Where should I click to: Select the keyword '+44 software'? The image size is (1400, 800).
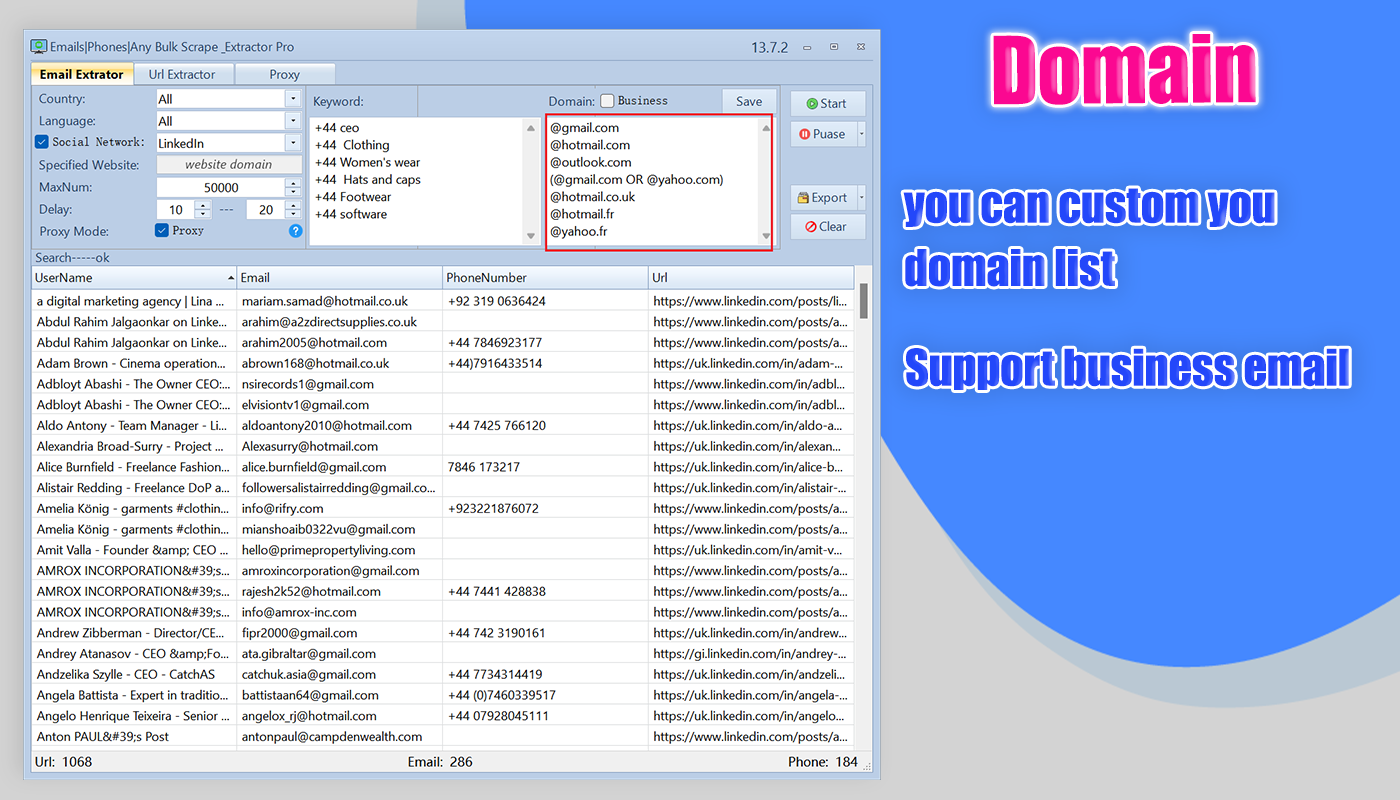tap(351, 214)
